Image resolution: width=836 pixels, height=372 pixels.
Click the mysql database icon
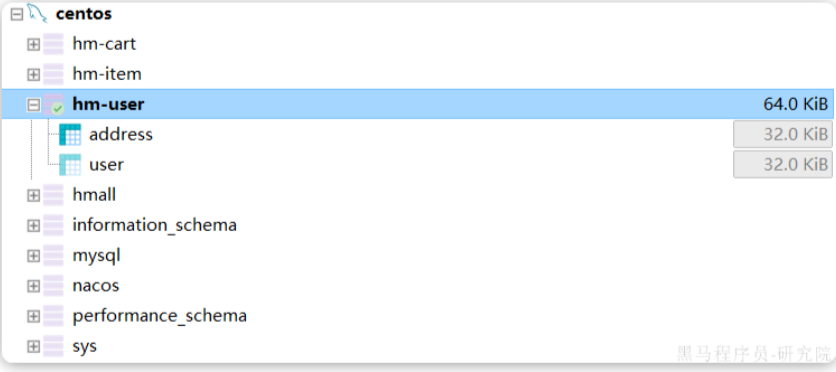pyautogui.click(x=53, y=255)
